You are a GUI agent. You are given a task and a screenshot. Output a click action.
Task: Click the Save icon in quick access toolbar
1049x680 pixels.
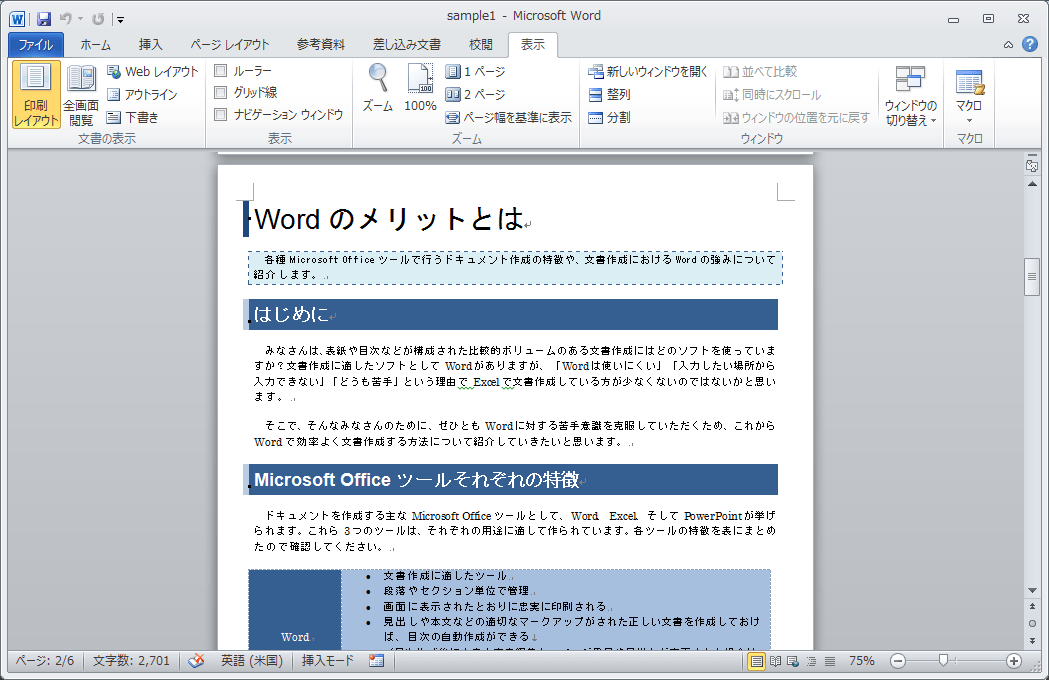click(x=43, y=18)
